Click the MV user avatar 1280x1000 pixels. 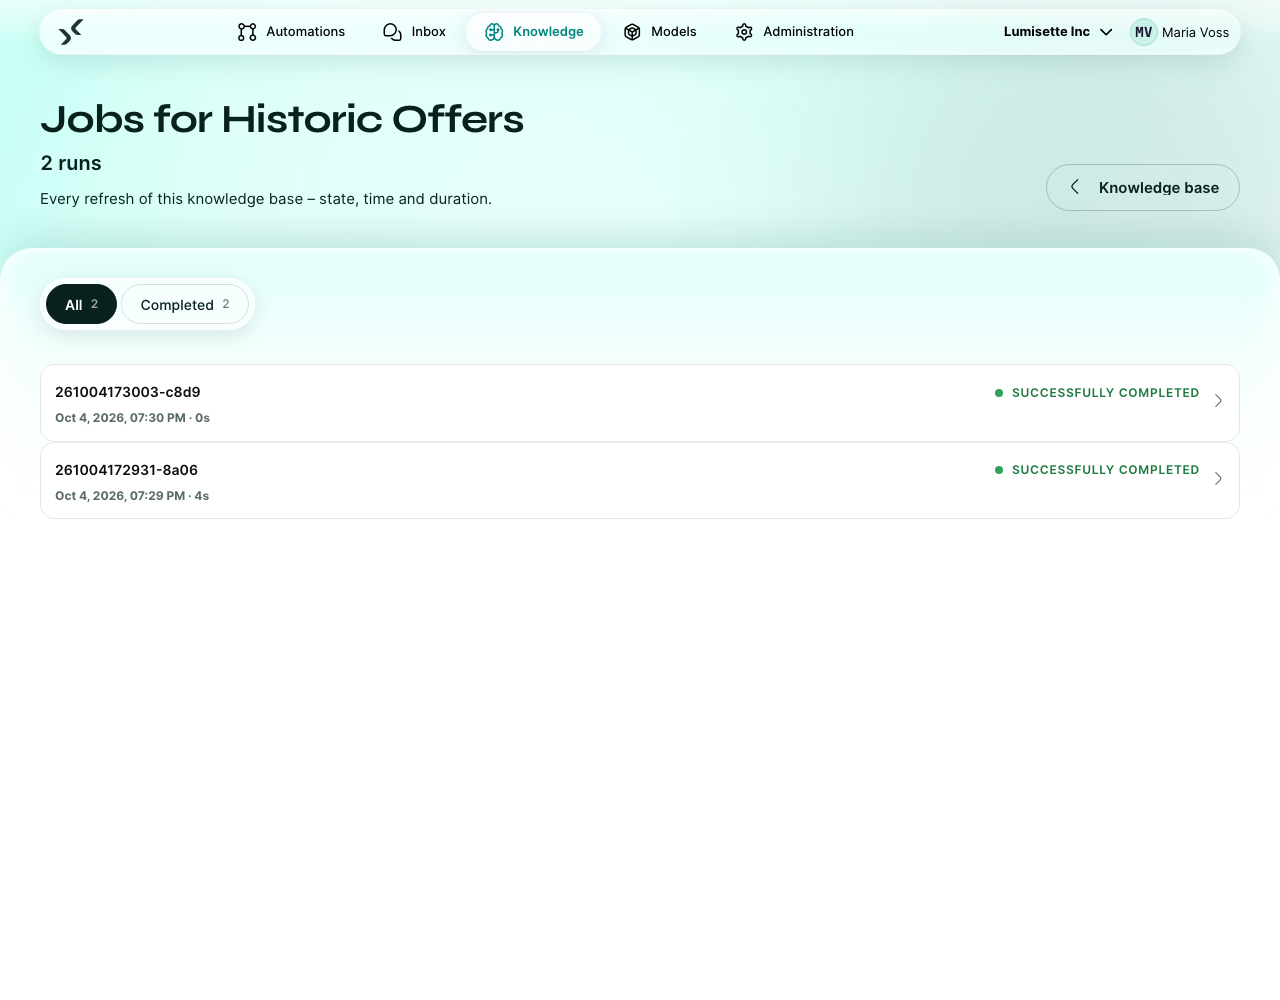point(1144,32)
